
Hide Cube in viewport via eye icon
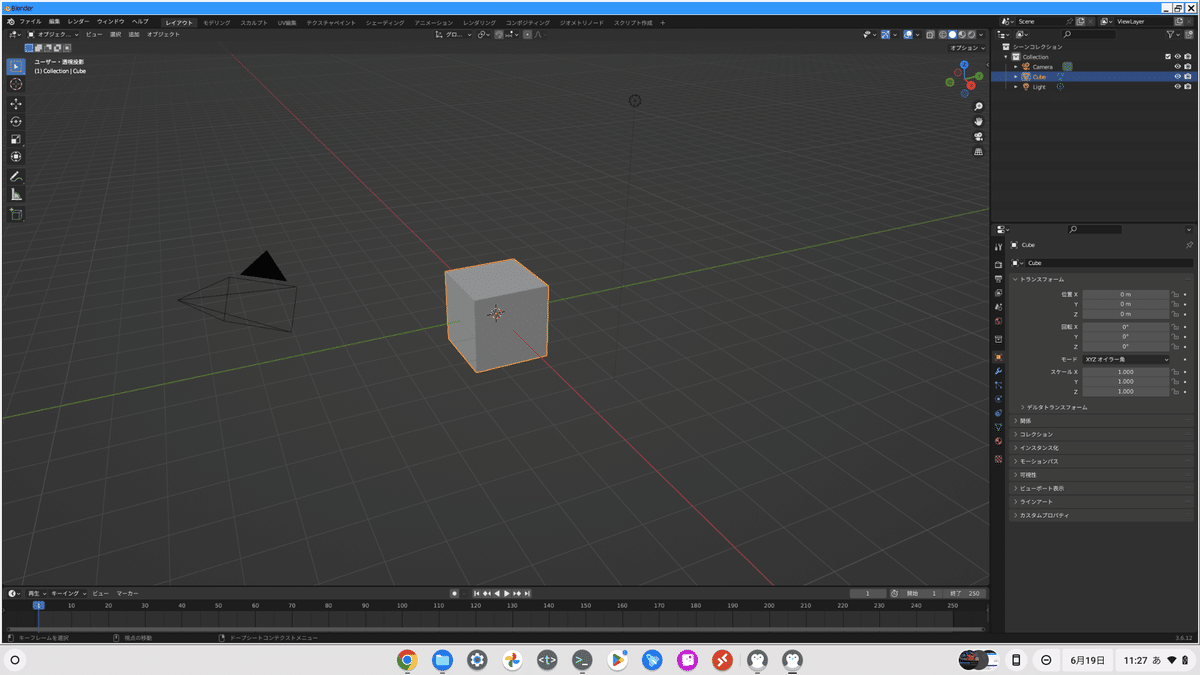[x=1177, y=77]
